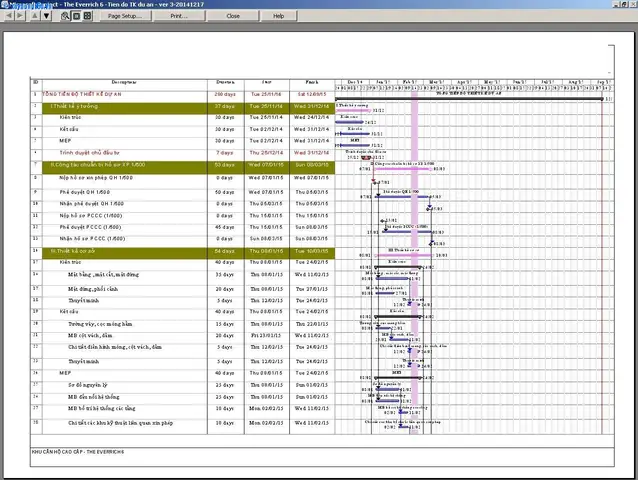
Task: Switch to One Page view
Action: click(x=76, y=16)
